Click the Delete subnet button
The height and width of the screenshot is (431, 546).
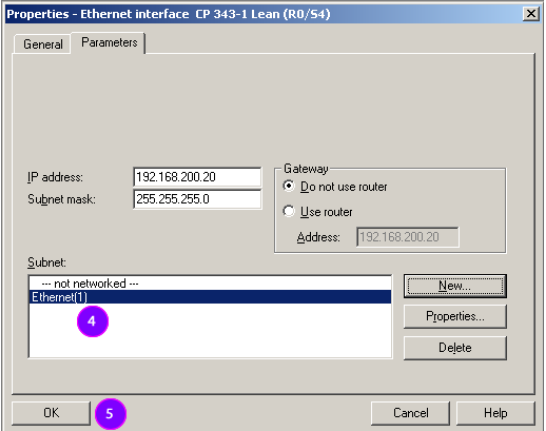click(455, 348)
